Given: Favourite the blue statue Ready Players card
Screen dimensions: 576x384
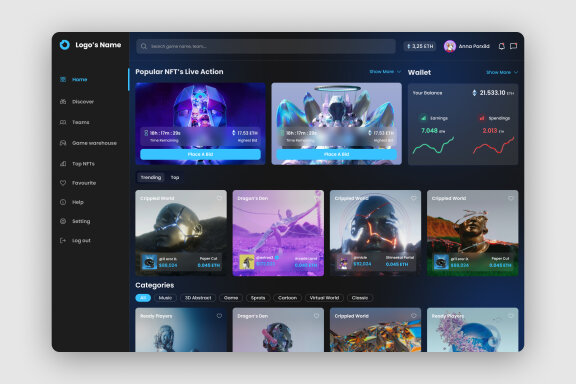Looking at the screenshot, I should point(219,316).
